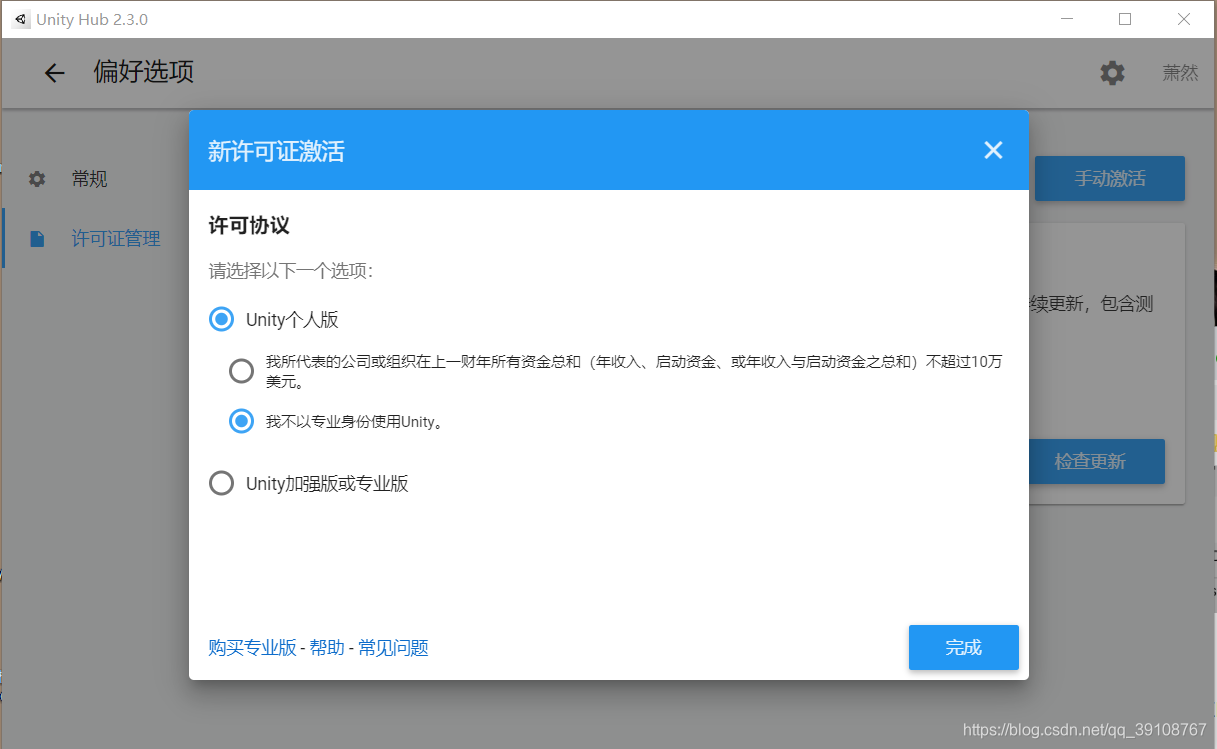This screenshot has height=749, width=1217.
Task: Open the settings gear icon in header
Action: coord(1112,73)
